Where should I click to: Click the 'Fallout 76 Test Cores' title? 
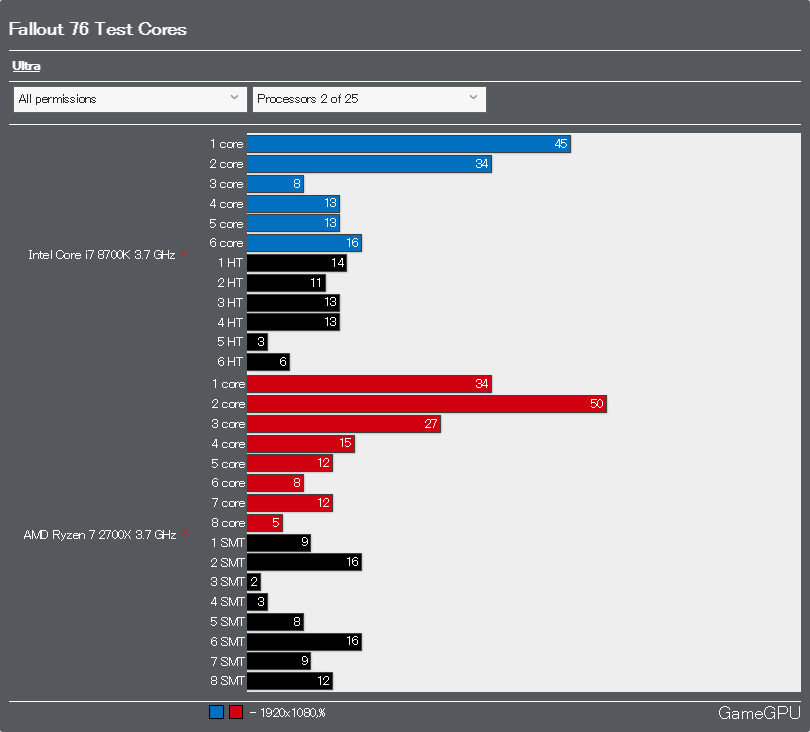[x=98, y=29]
